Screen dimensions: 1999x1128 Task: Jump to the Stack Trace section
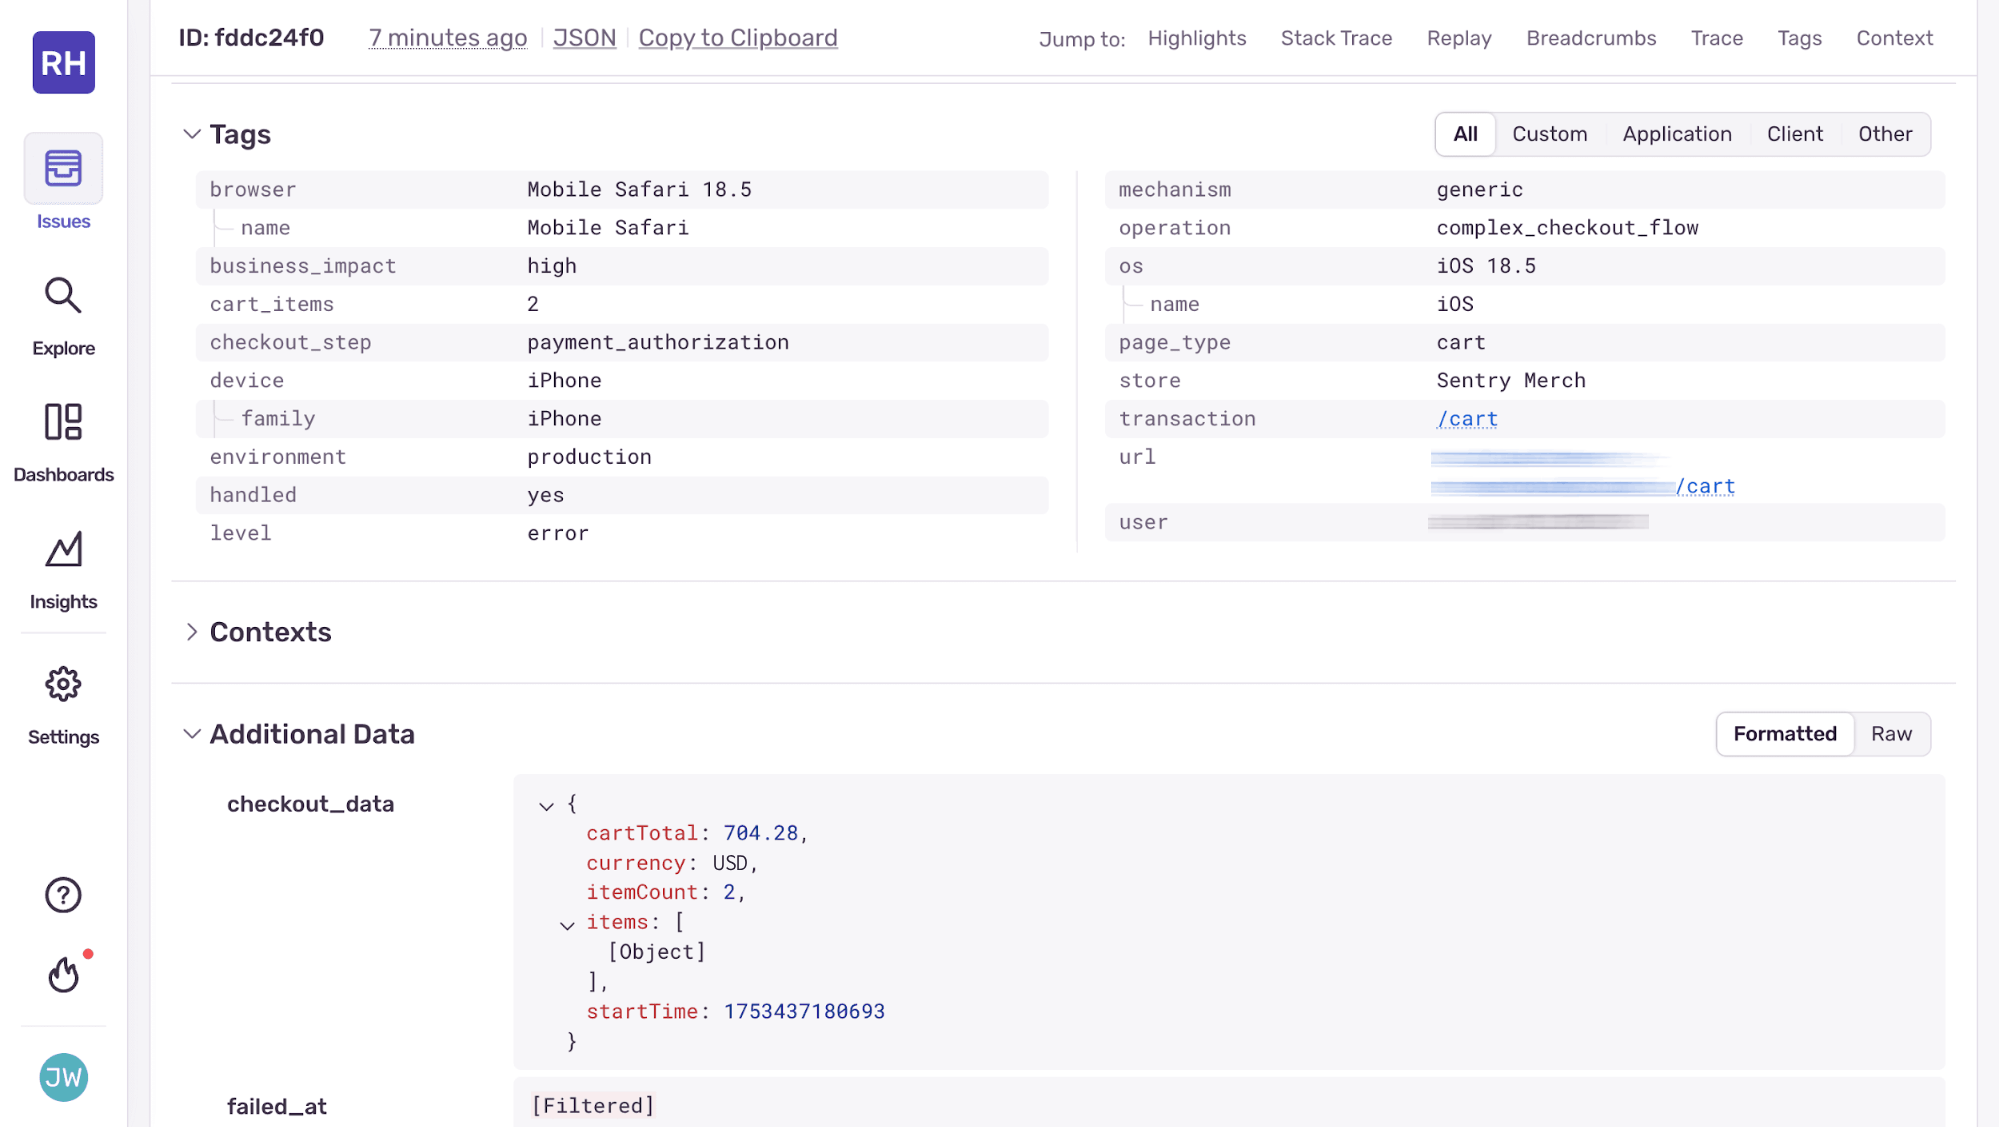[1336, 38]
